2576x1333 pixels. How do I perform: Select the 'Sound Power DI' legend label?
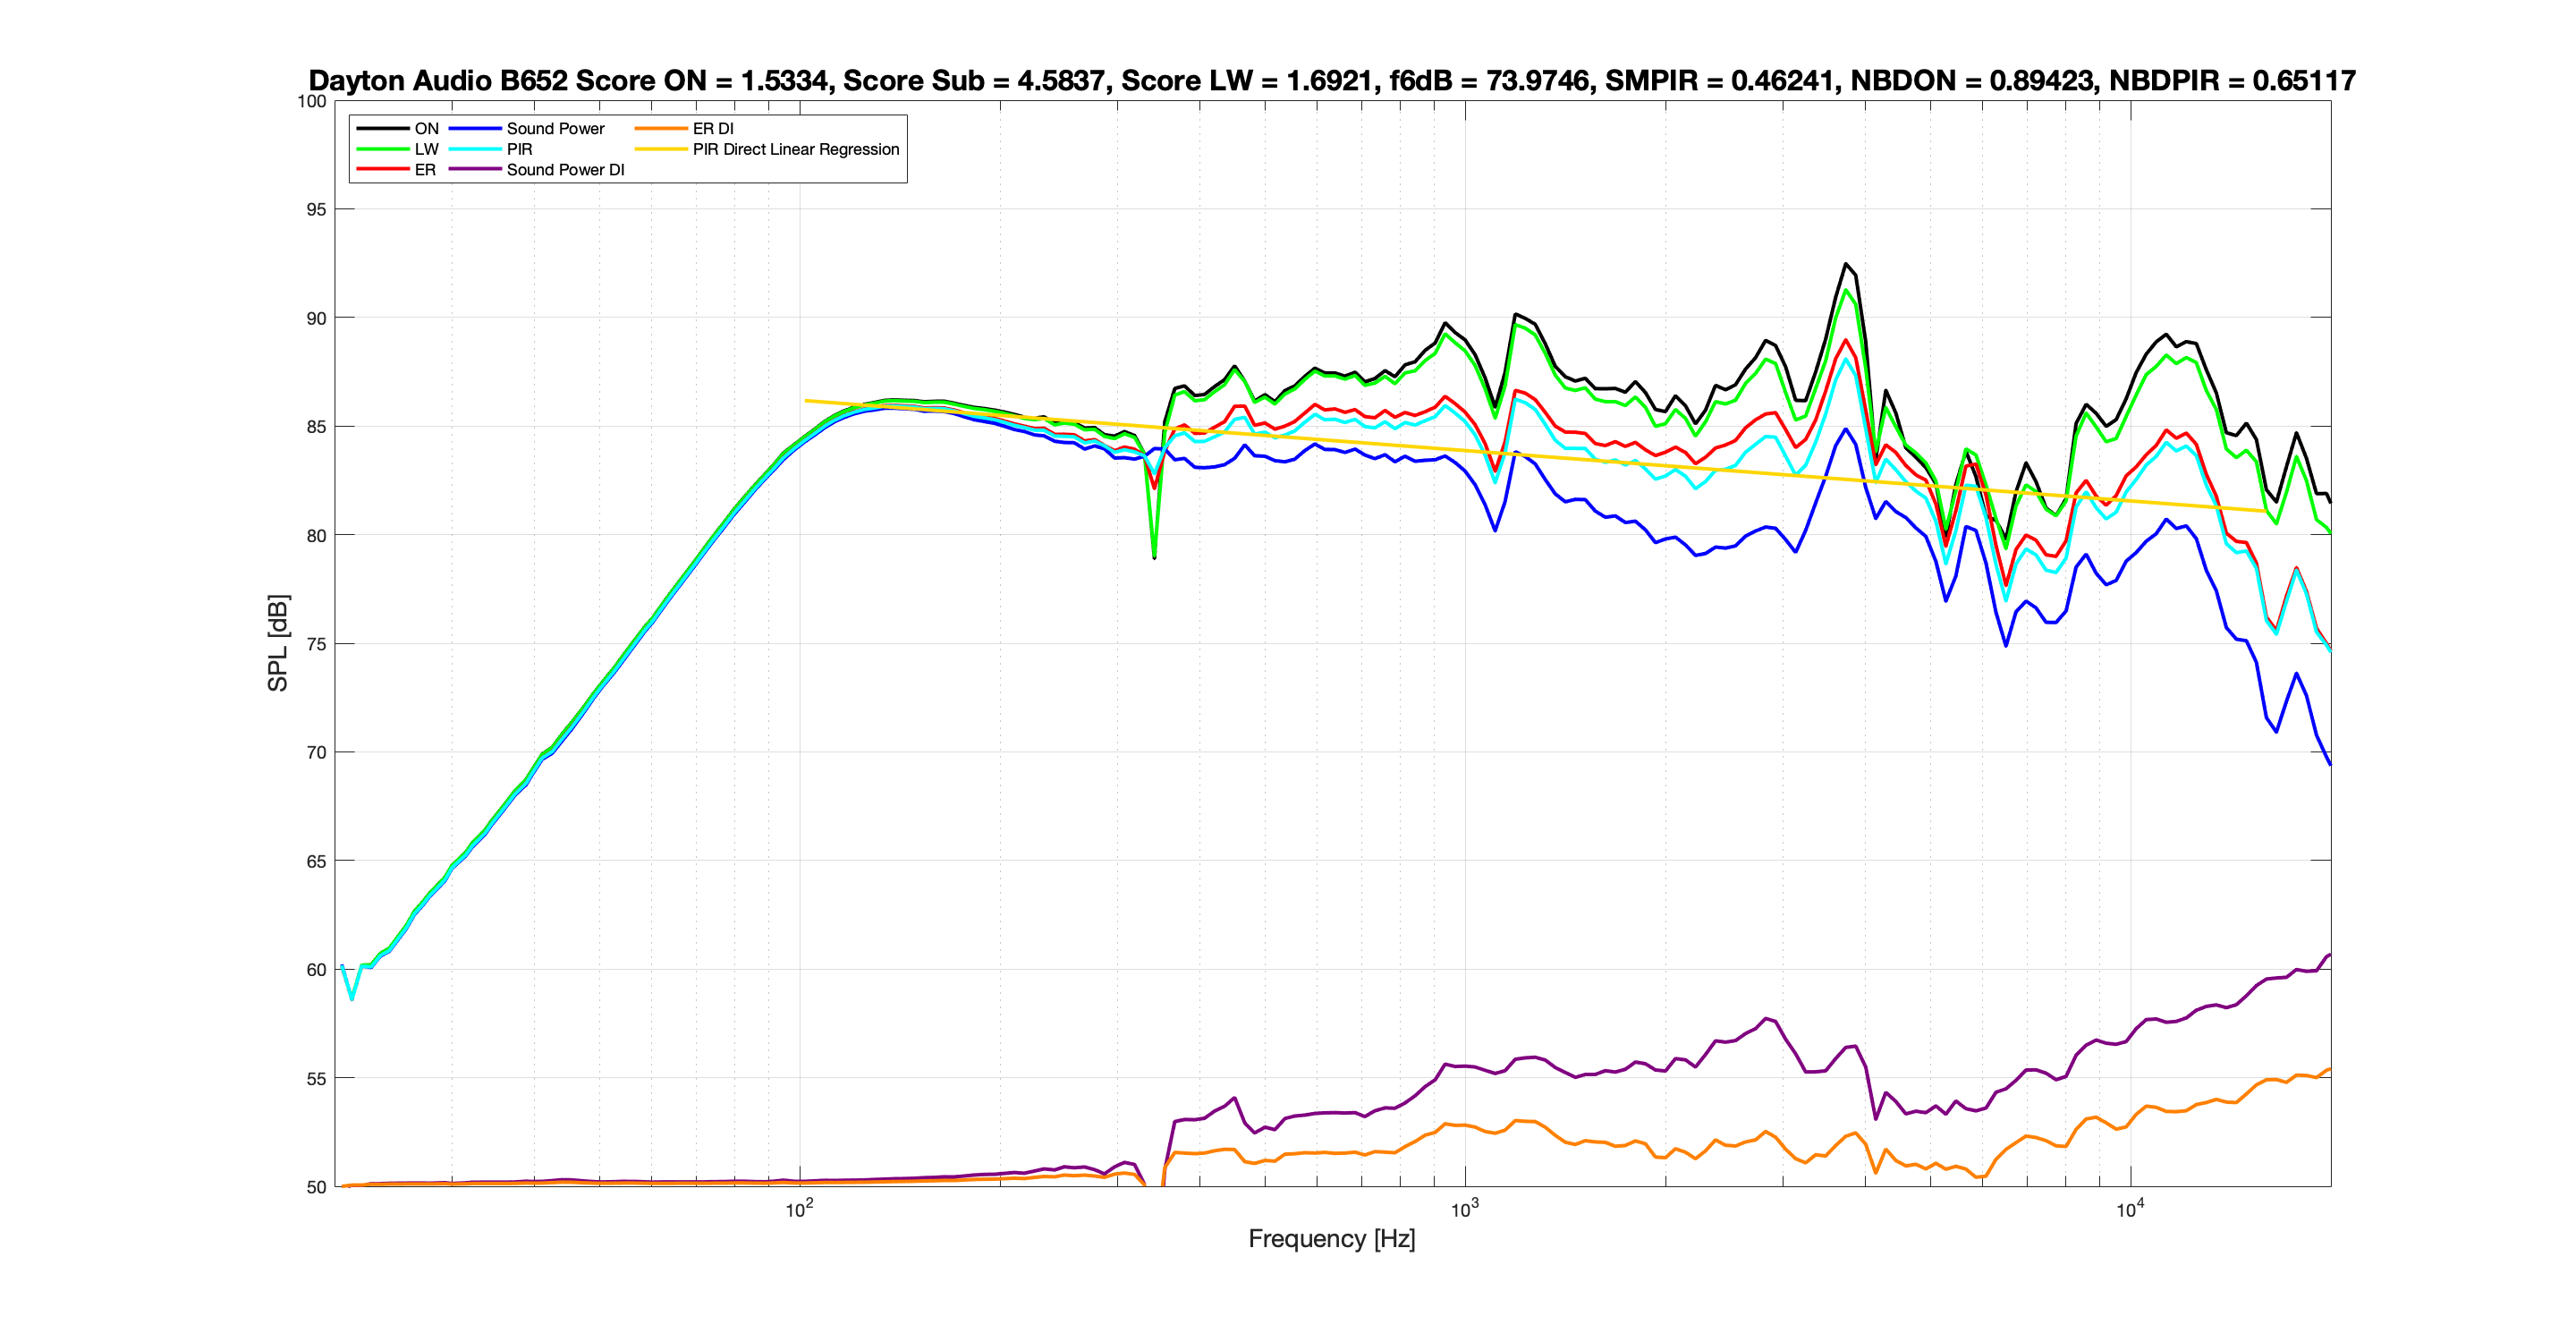(x=565, y=170)
